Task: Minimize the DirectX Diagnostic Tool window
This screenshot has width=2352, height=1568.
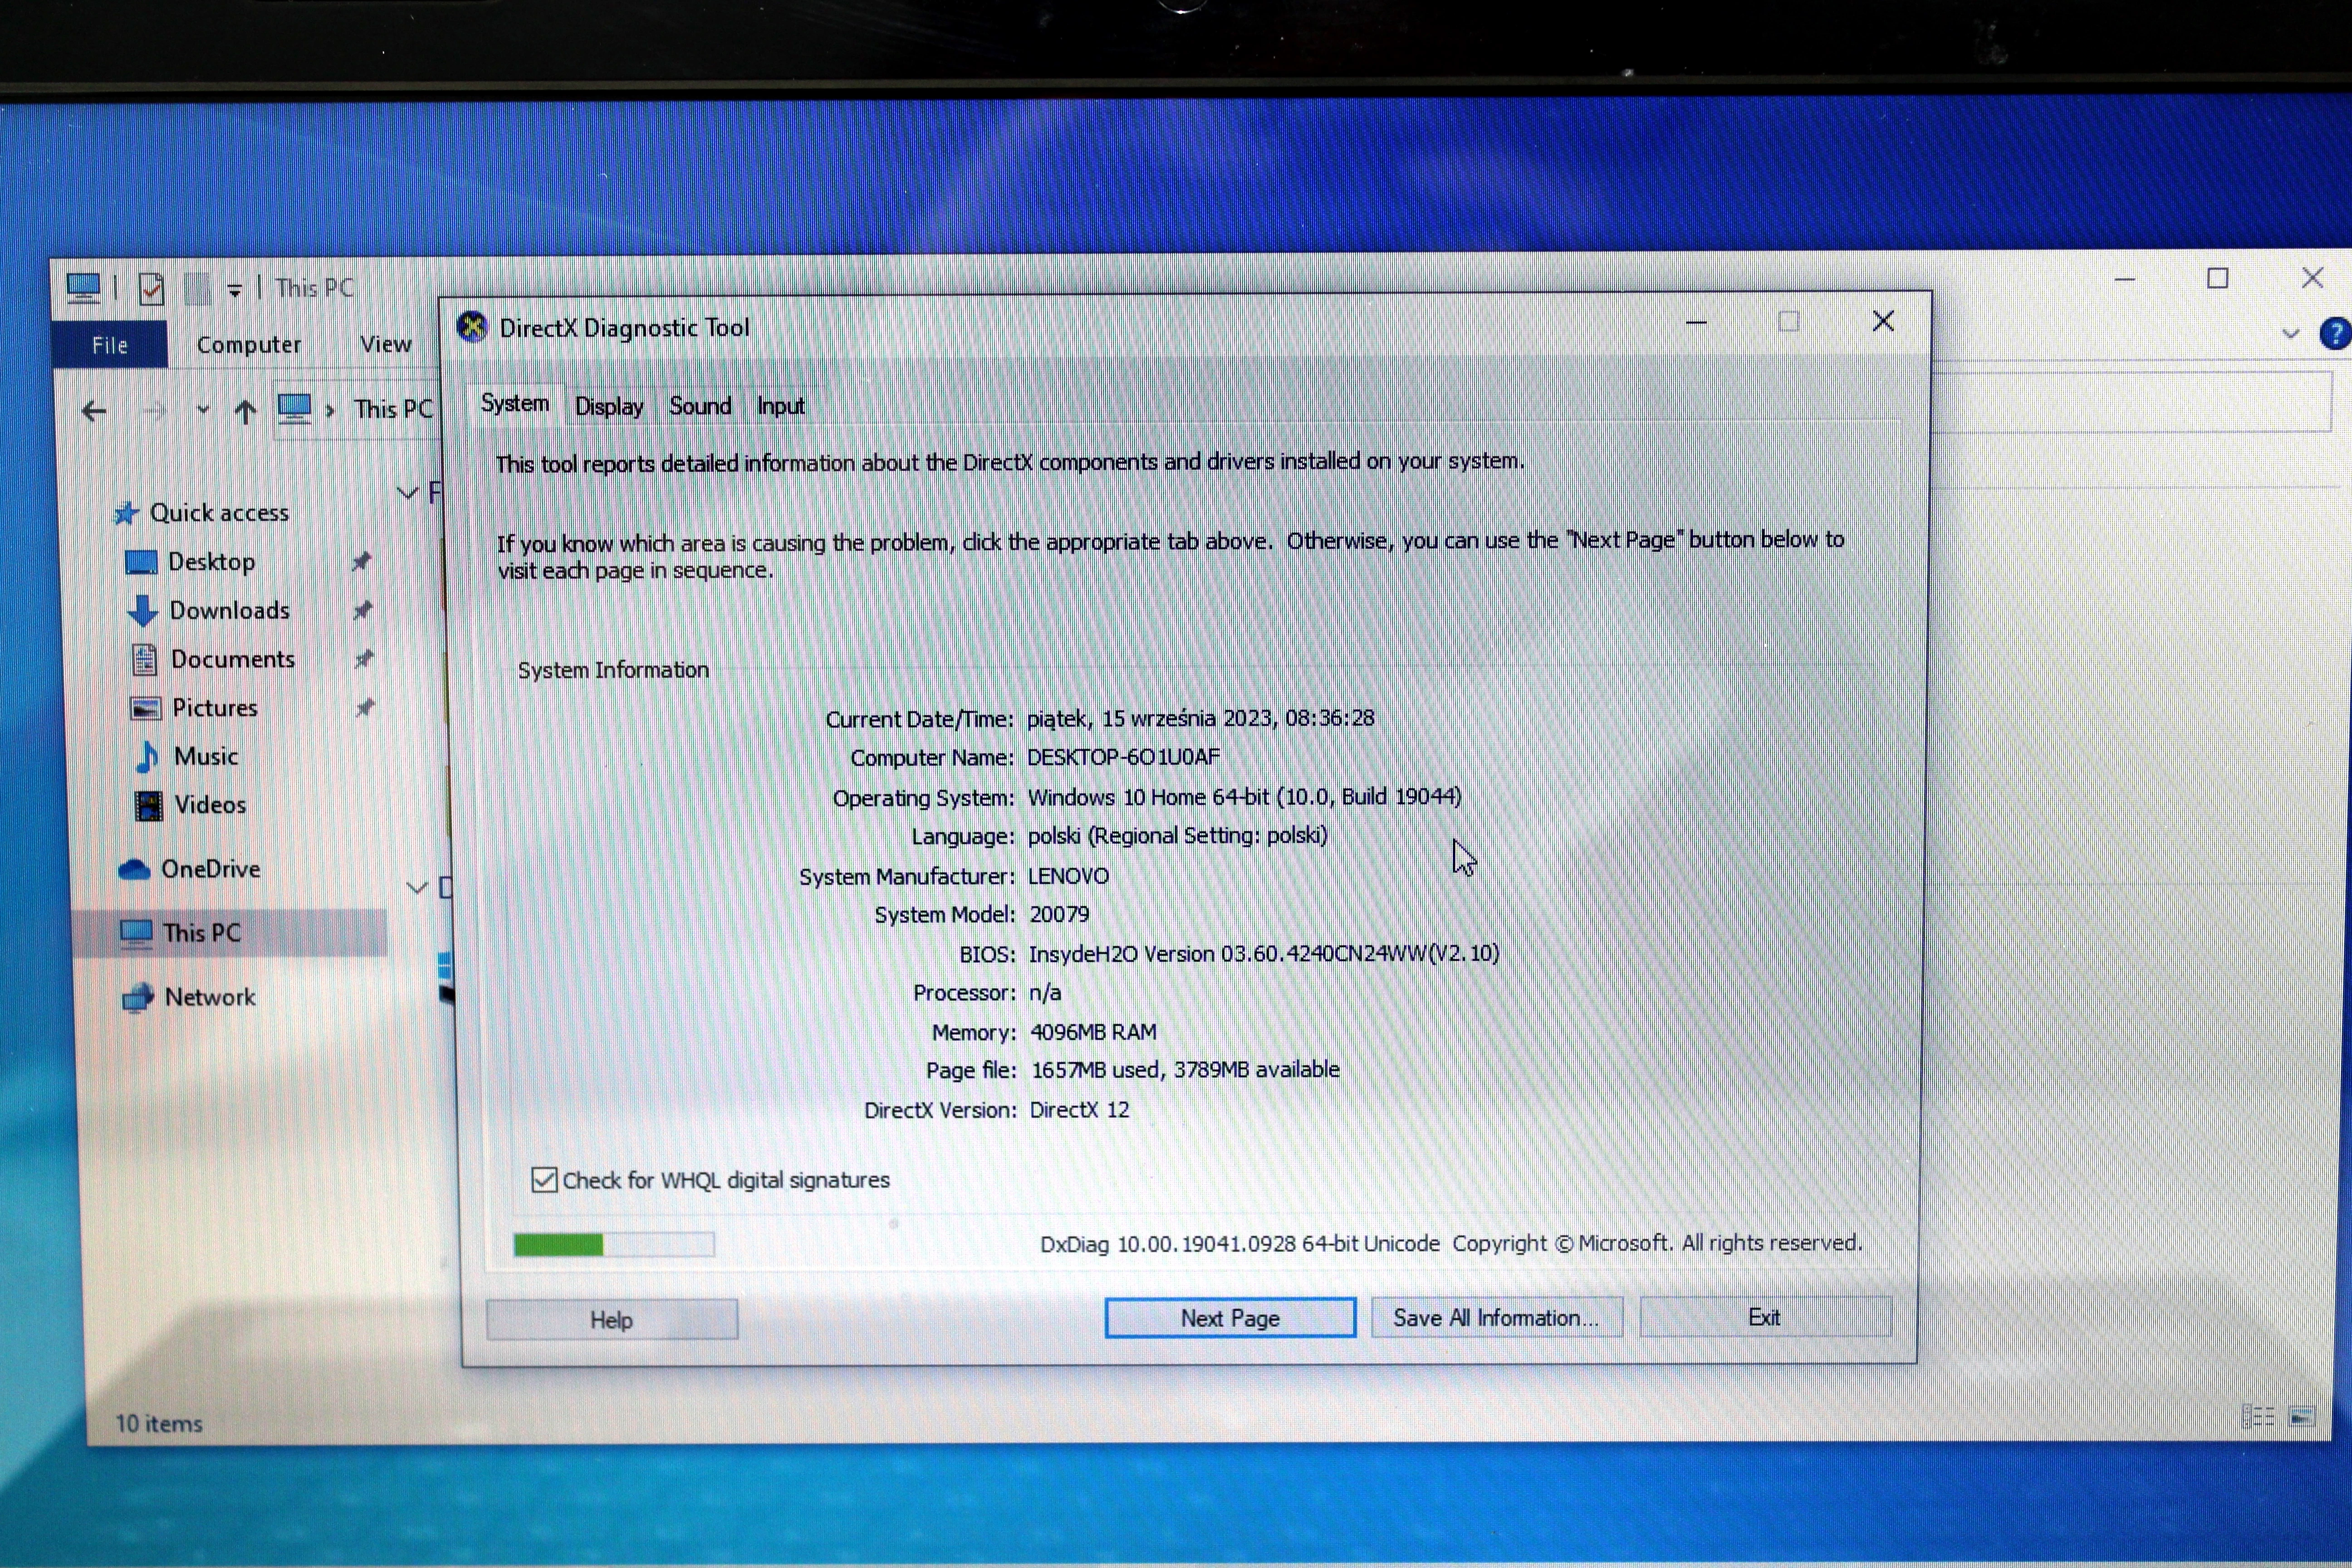Action: pyautogui.click(x=1696, y=323)
